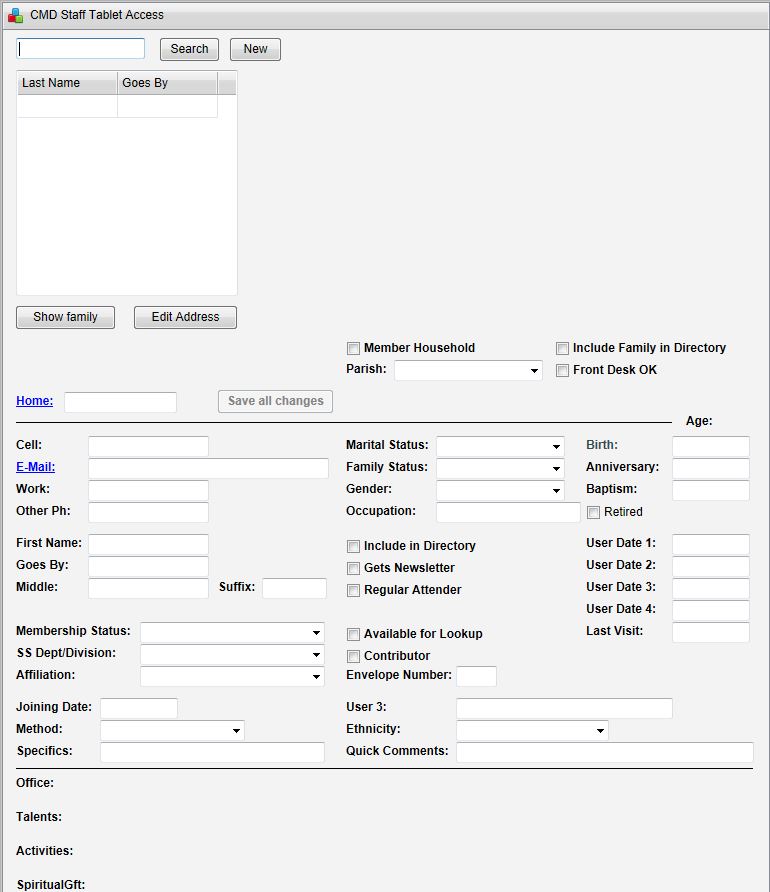
Task: Expand SS Dept/Division dropdown
Action: 232,654
